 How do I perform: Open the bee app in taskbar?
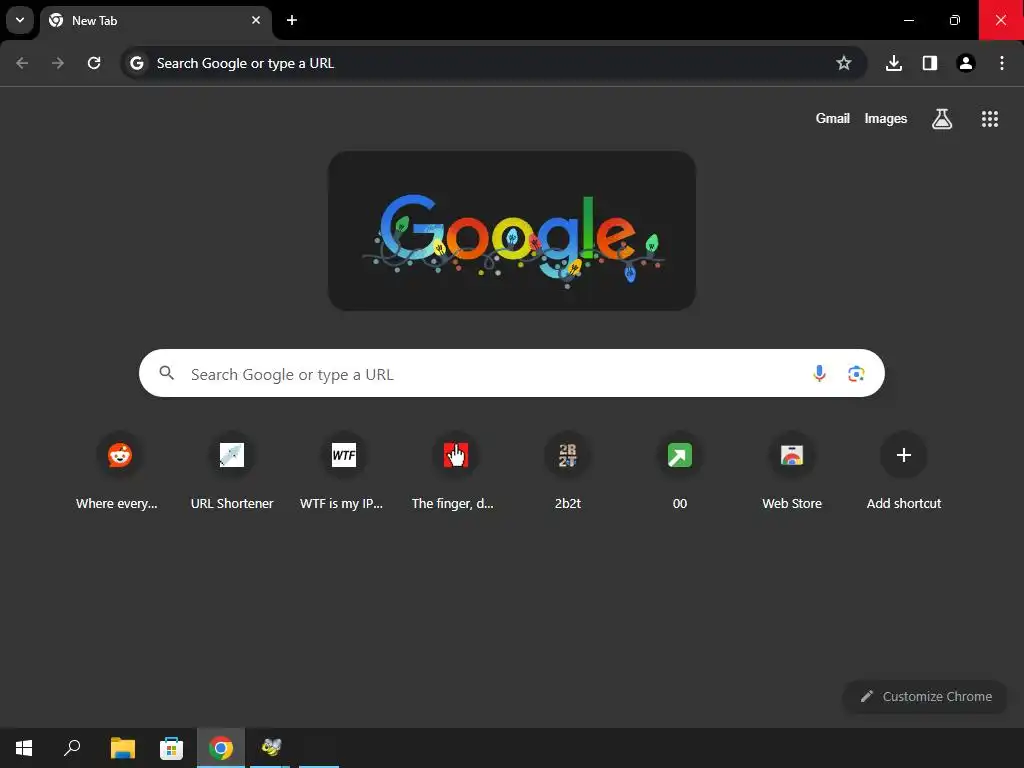(270, 748)
